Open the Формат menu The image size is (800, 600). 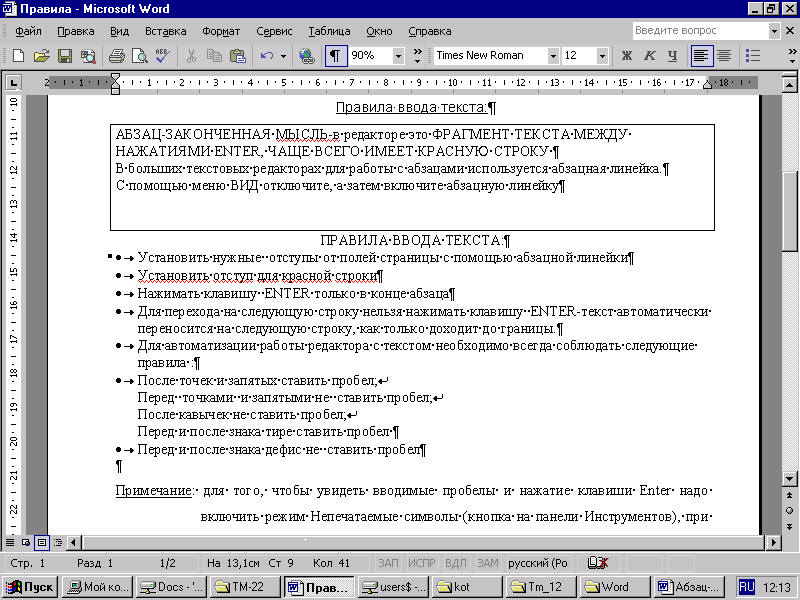[221, 31]
